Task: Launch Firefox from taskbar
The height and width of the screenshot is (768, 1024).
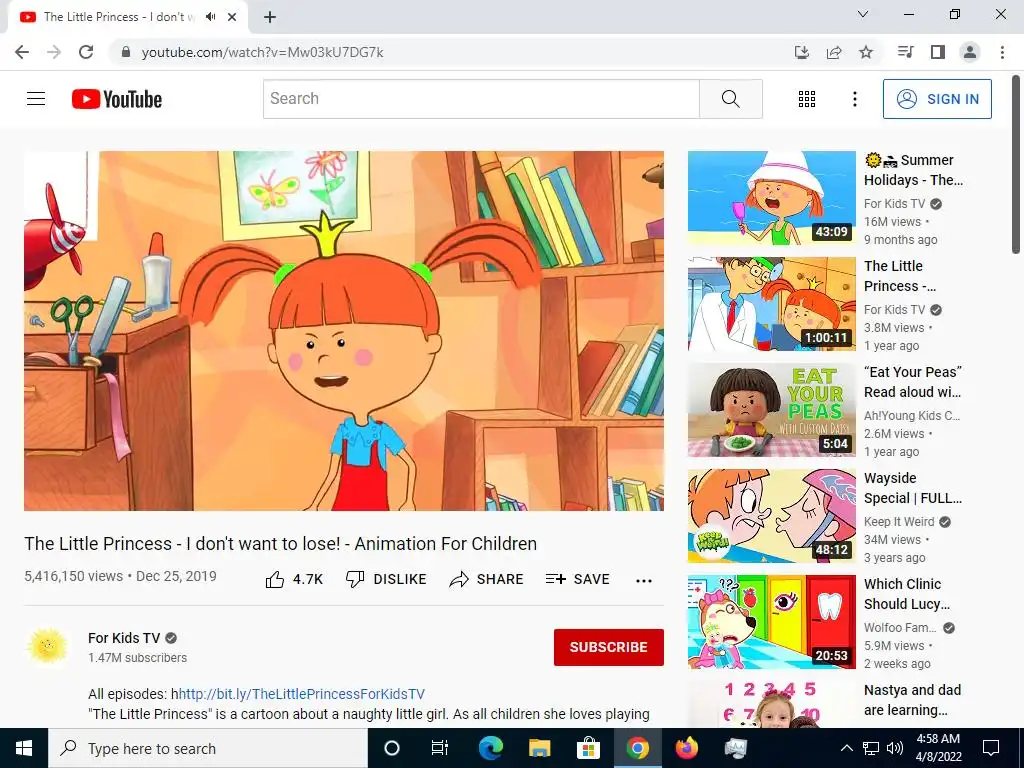Action: tap(686, 748)
